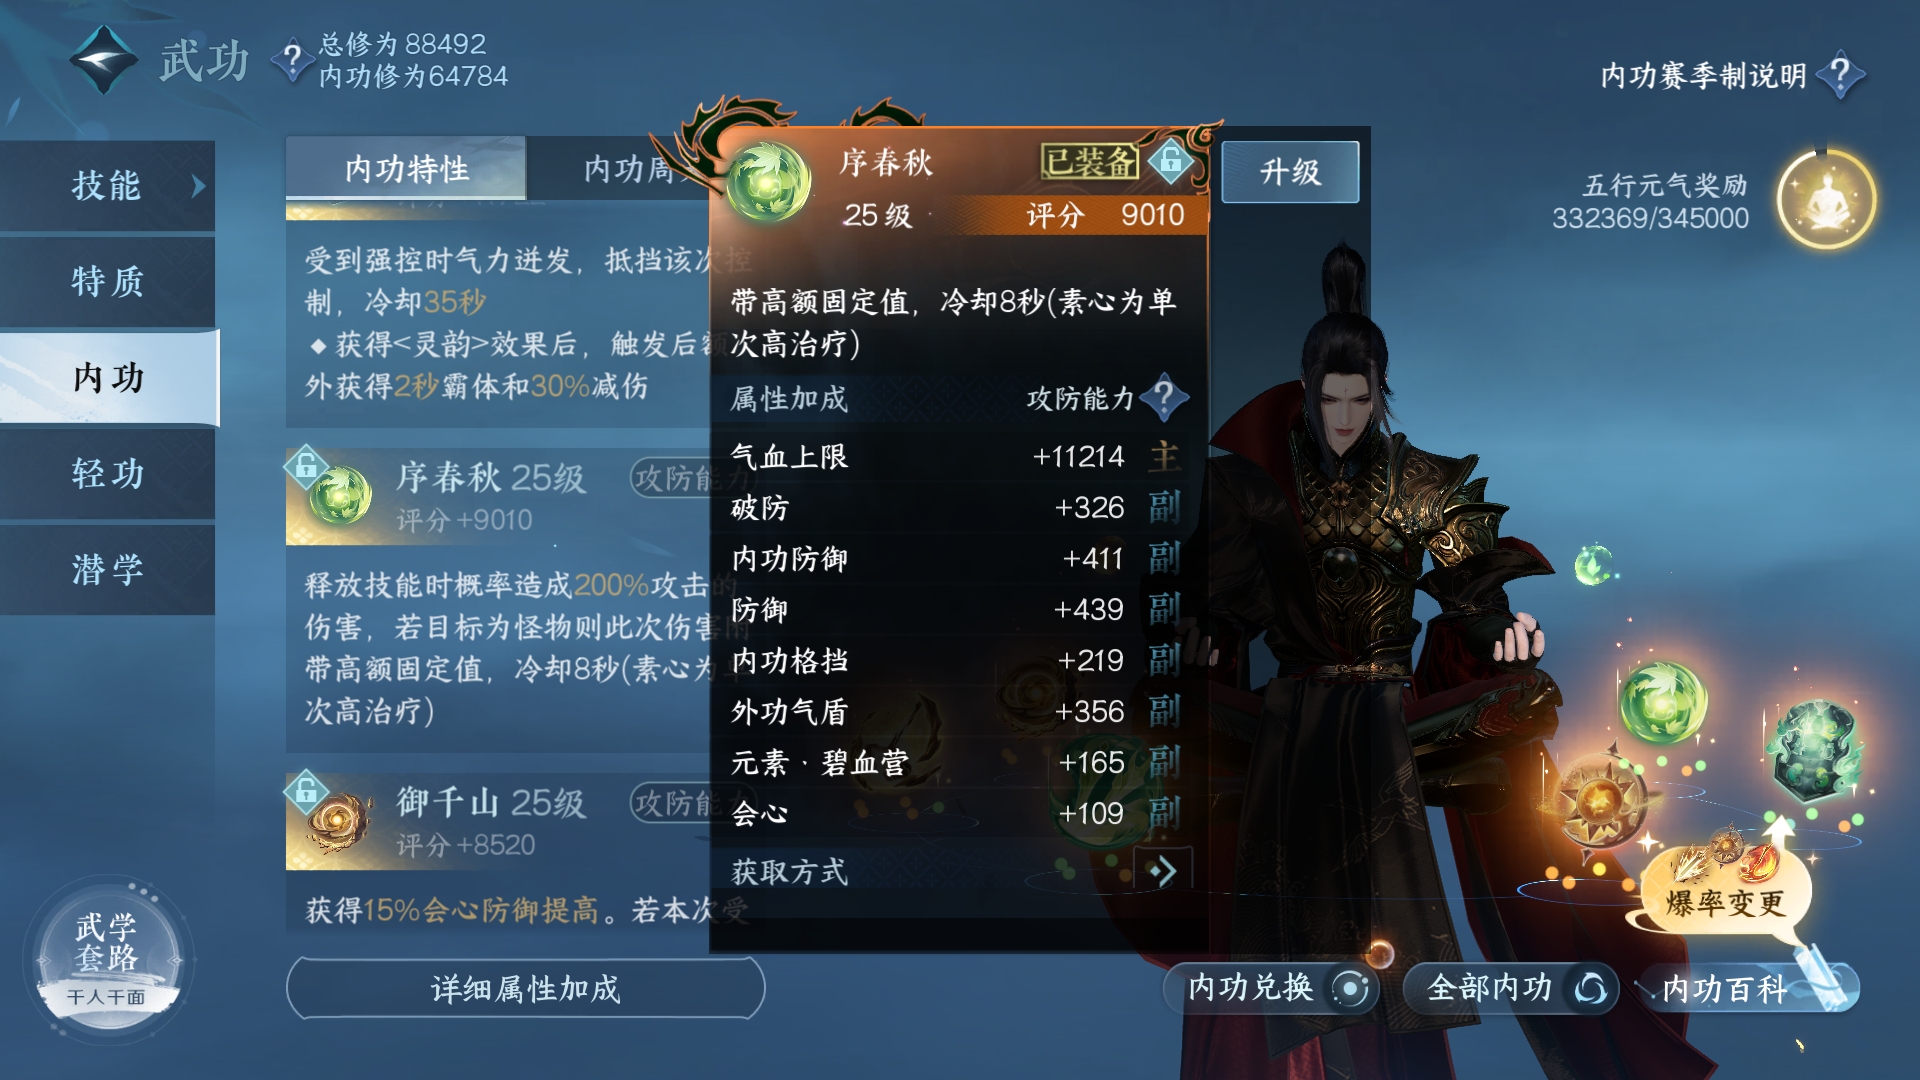Open the 总修为 question mark help

tap(292, 60)
